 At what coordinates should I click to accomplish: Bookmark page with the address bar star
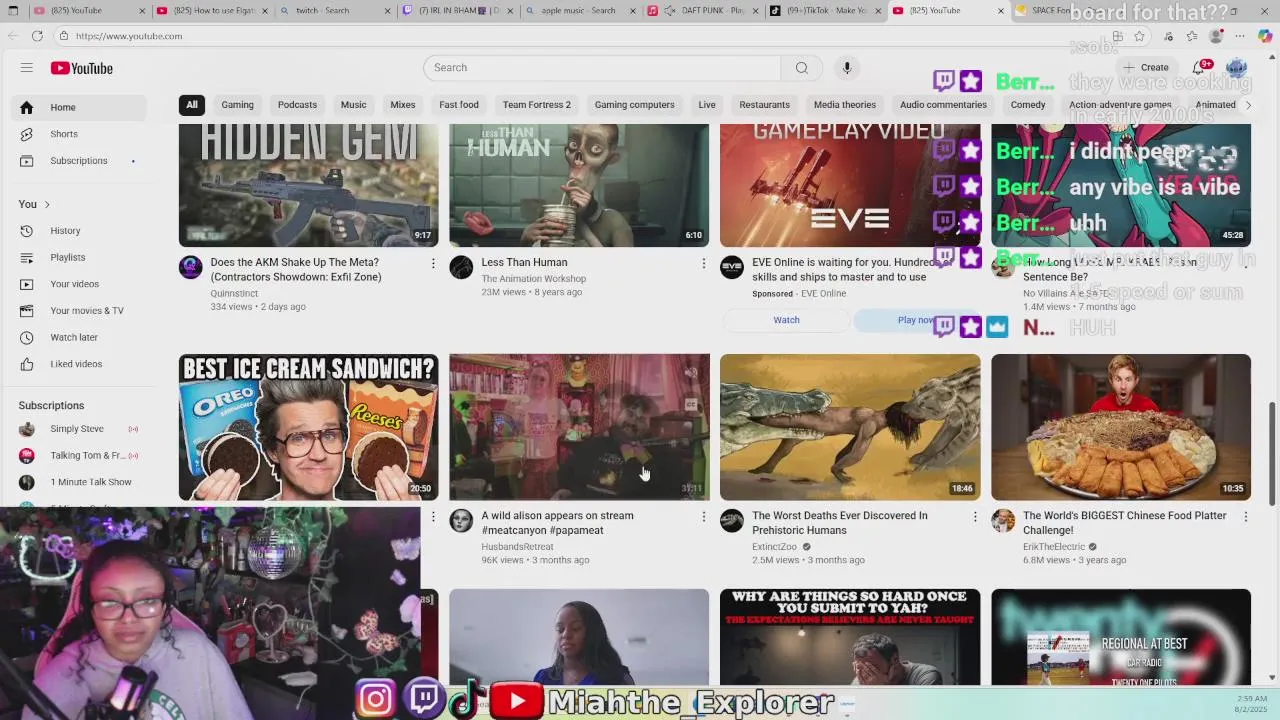(x=1139, y=36)
